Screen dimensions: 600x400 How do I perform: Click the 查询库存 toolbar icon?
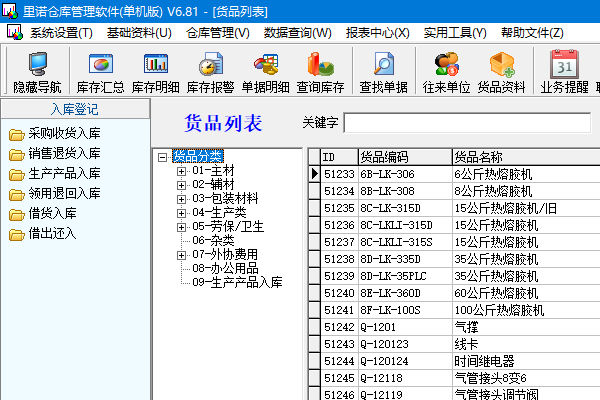pos(320,72)
